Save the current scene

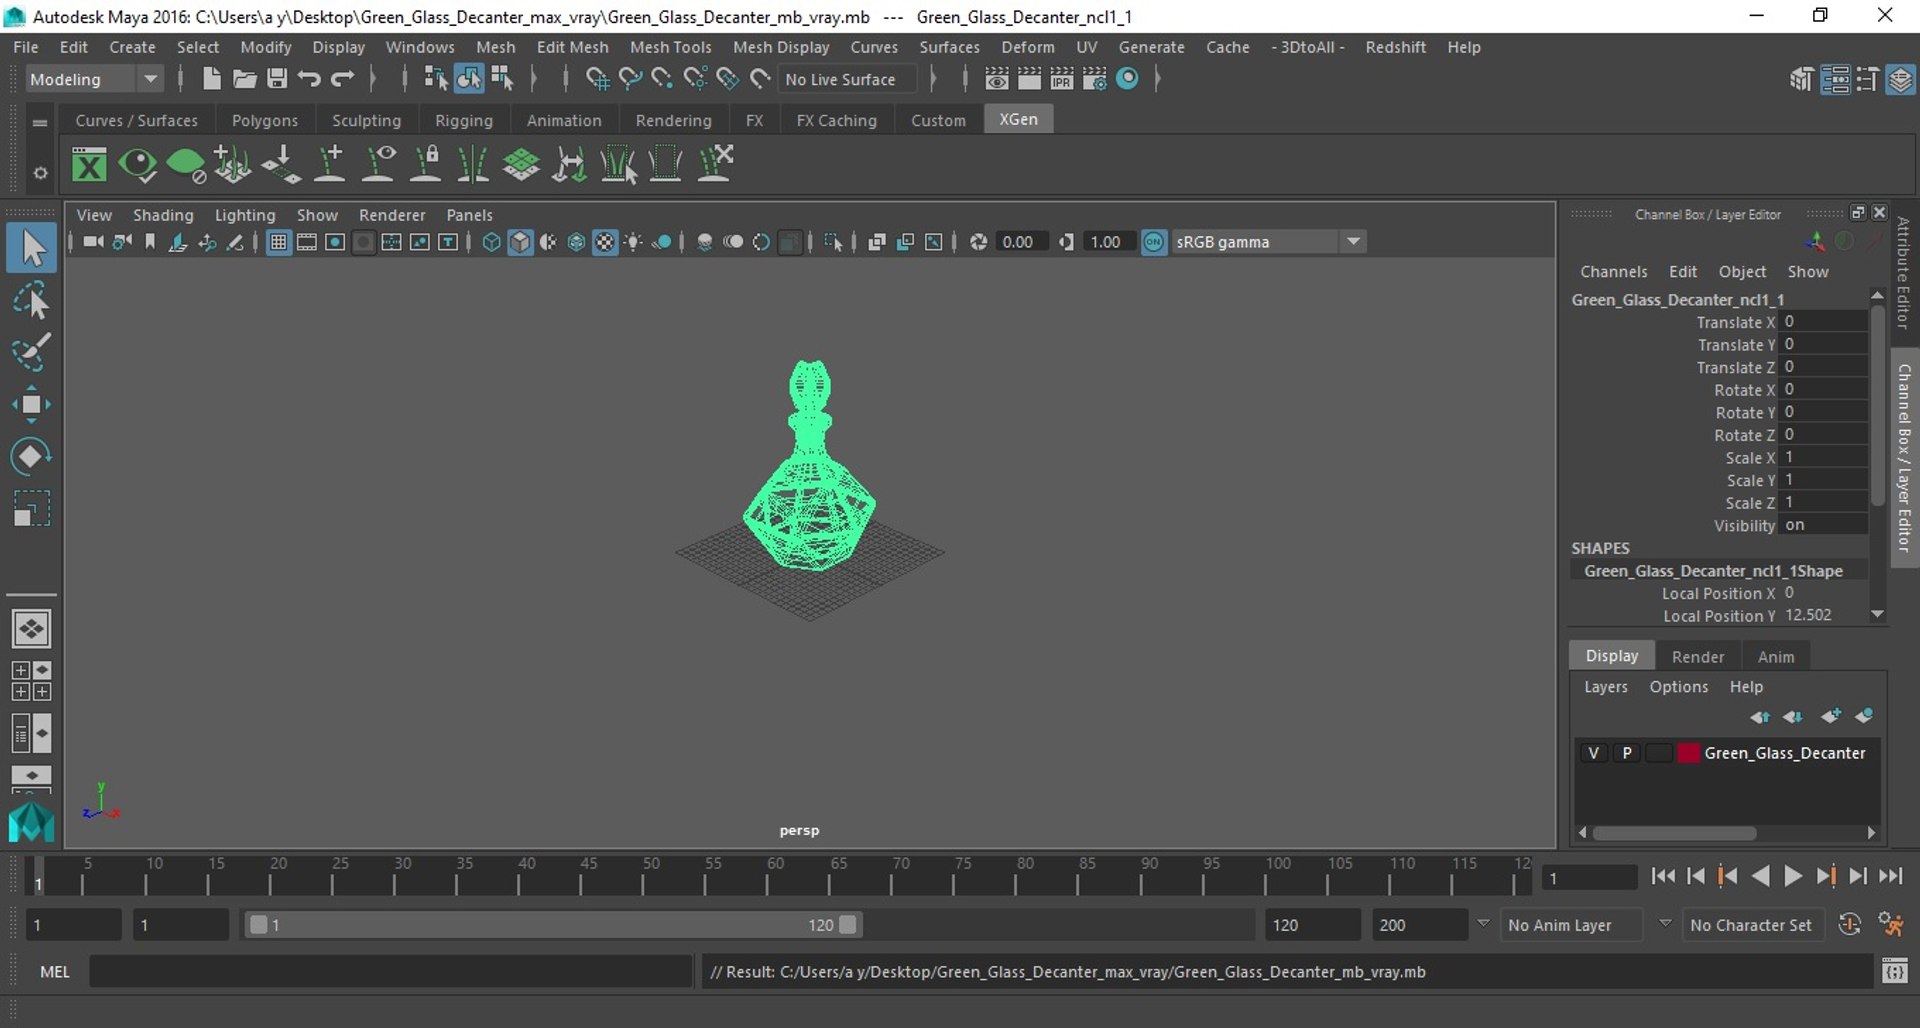point(277,79)
